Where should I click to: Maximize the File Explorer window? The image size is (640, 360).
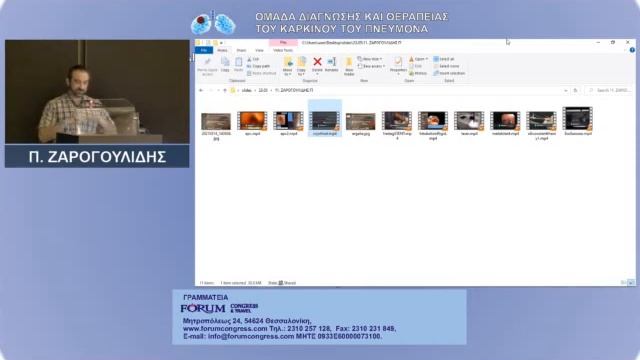point(613,42)
